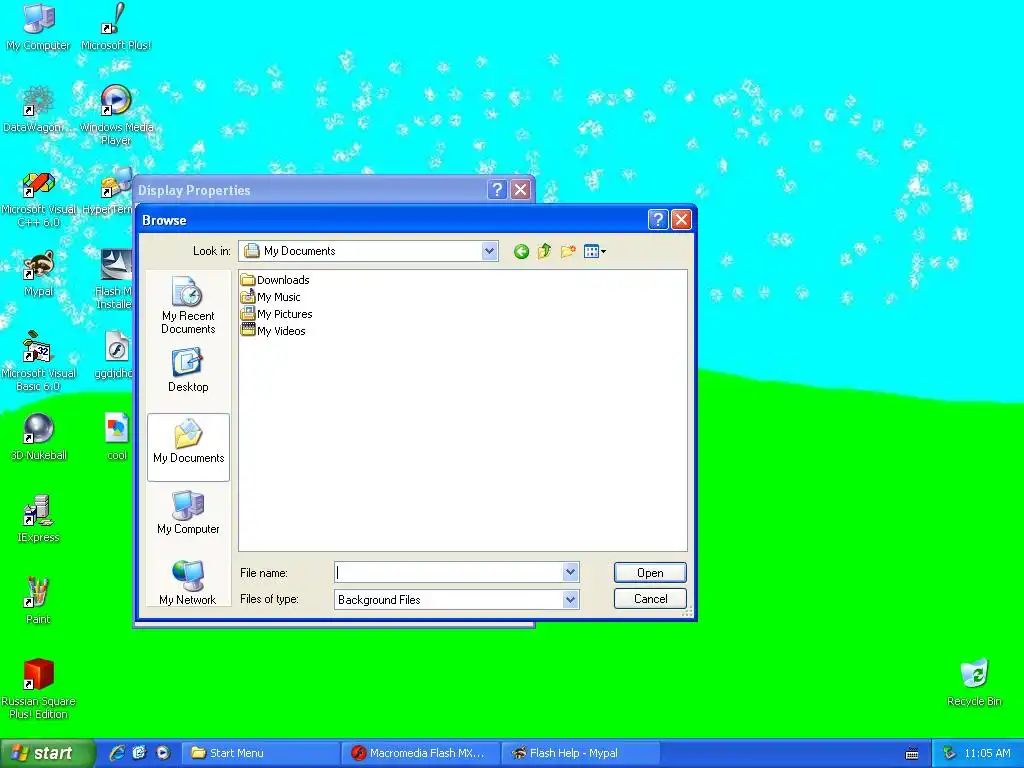Jump to My Network in places bar

point(188,583)
